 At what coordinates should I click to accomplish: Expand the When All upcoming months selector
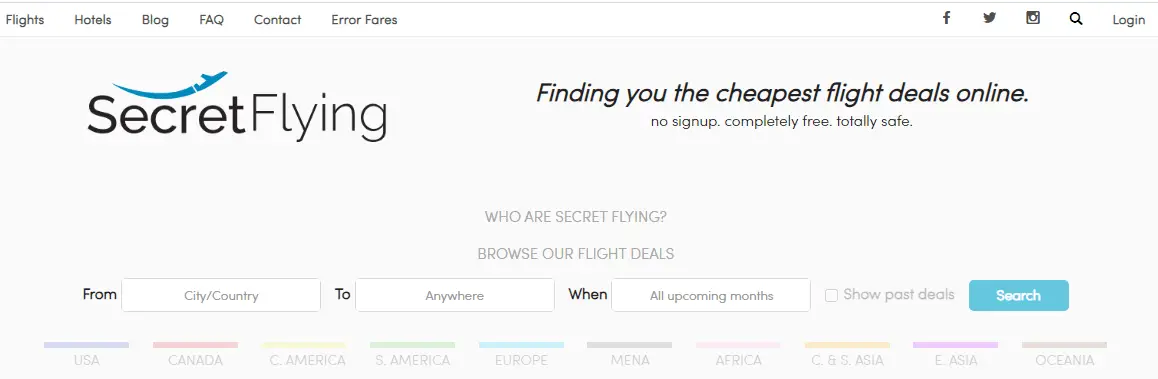(710, 295)
